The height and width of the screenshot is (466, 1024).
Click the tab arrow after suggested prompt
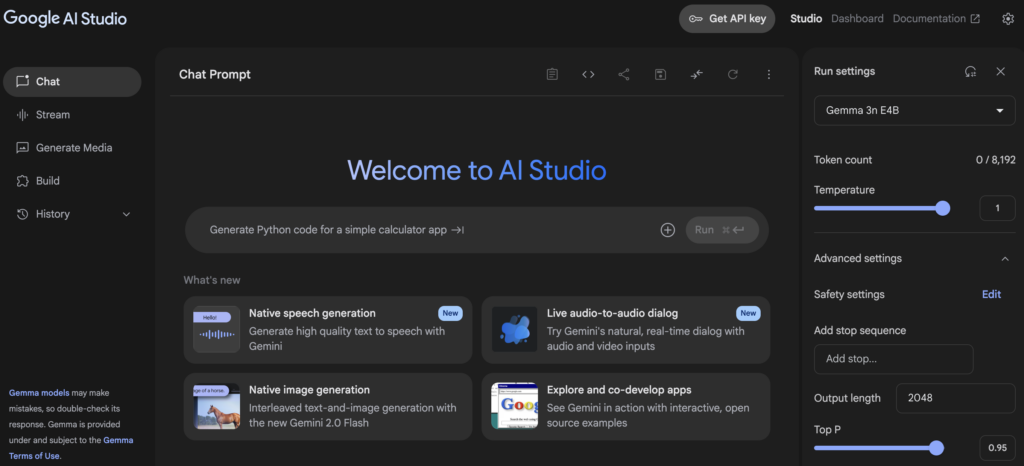[x=458, y=230]
